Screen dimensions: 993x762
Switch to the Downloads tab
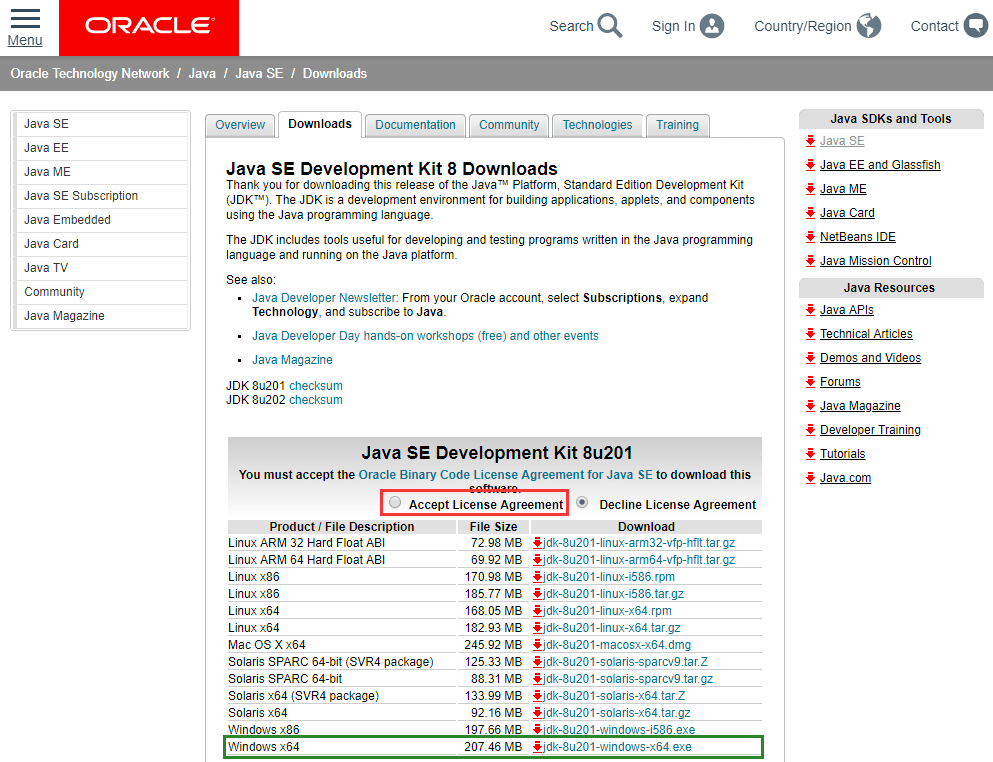point(320,124)
